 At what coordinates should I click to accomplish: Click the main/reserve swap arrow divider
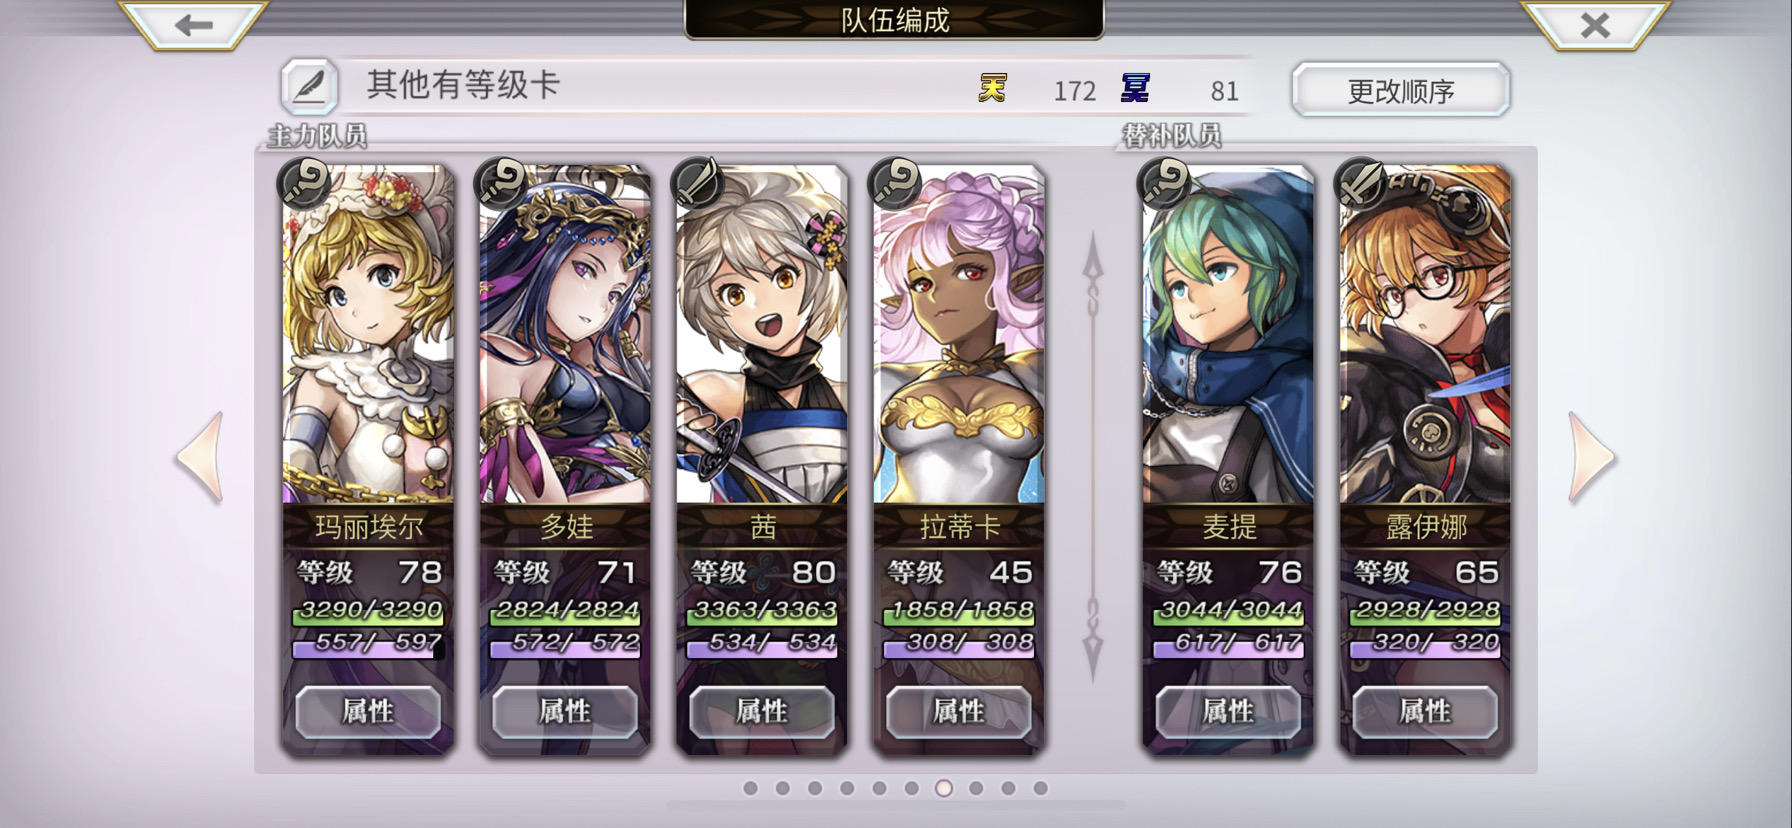pyautogui.click(x=1093, y=457)
